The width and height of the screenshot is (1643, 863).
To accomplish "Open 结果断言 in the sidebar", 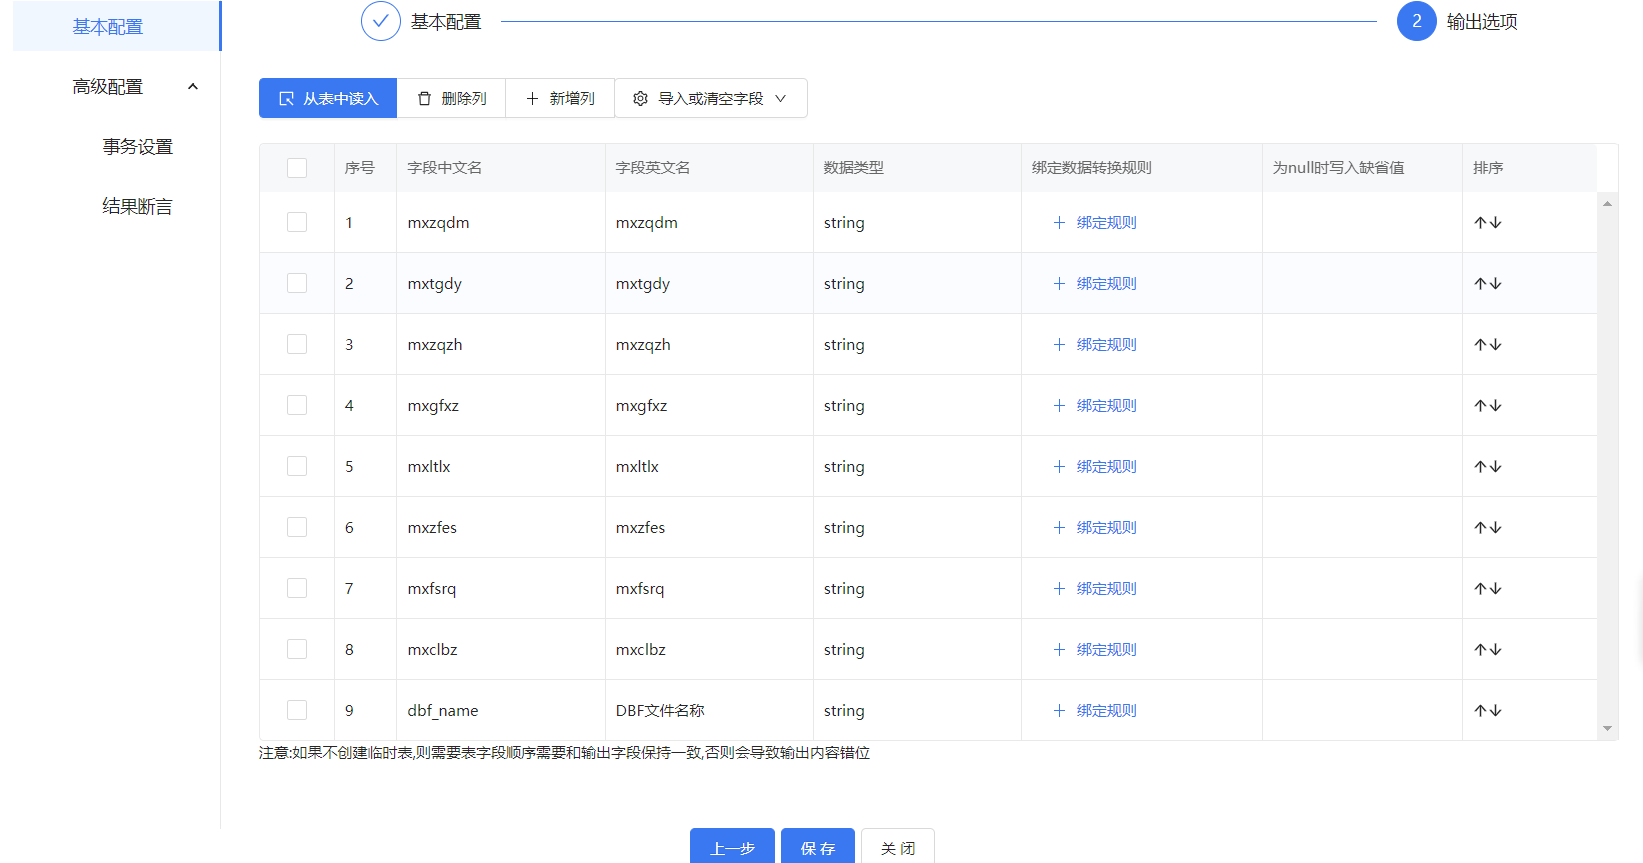I will (137, 207).
